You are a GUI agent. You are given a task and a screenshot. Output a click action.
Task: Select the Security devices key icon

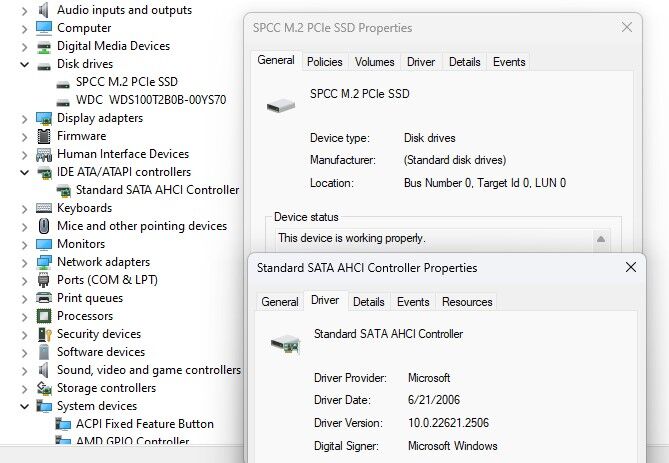(44, 334)
